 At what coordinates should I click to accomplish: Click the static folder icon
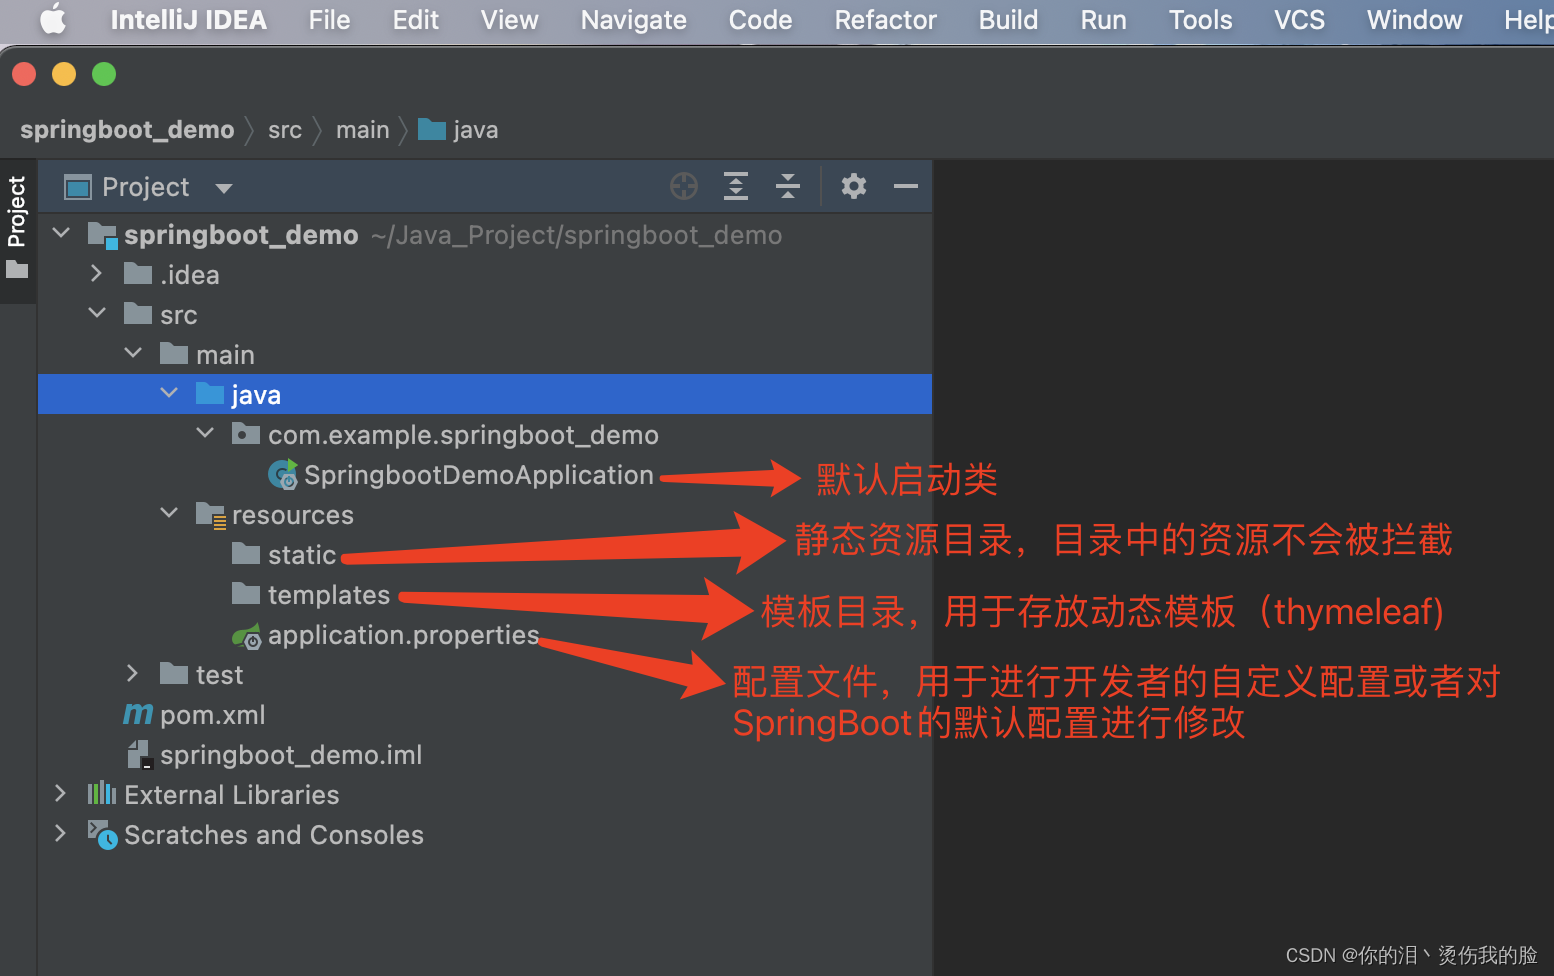click(x=246, y=553)
